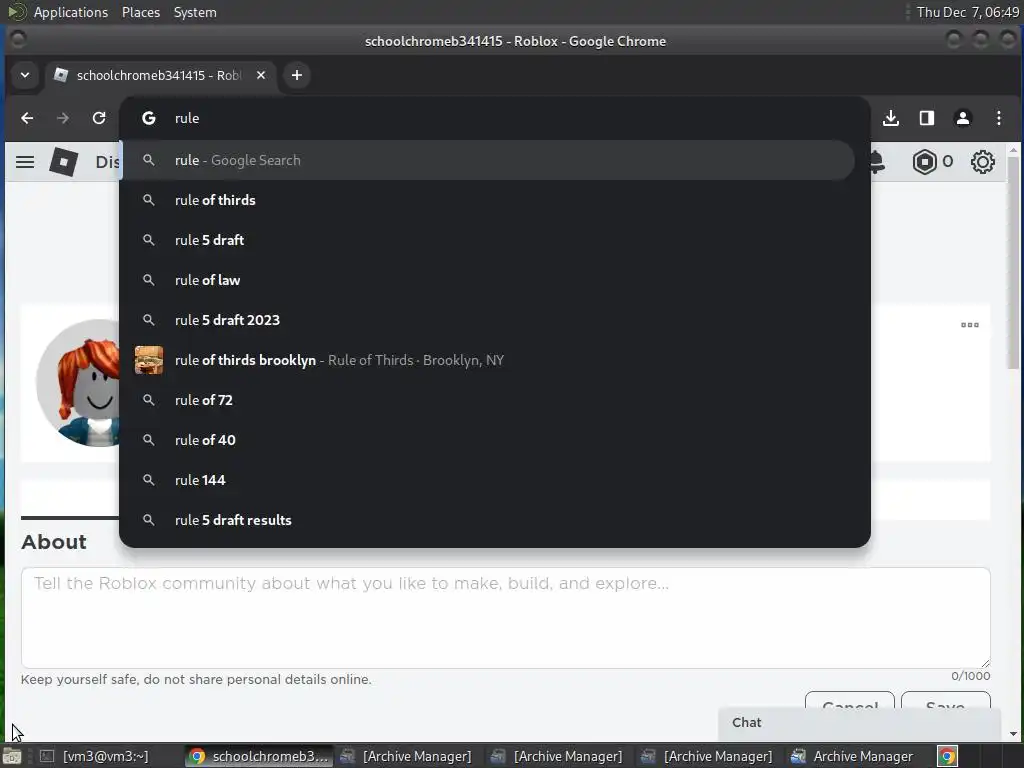Click the browser forward arrow

pos(63,118)
